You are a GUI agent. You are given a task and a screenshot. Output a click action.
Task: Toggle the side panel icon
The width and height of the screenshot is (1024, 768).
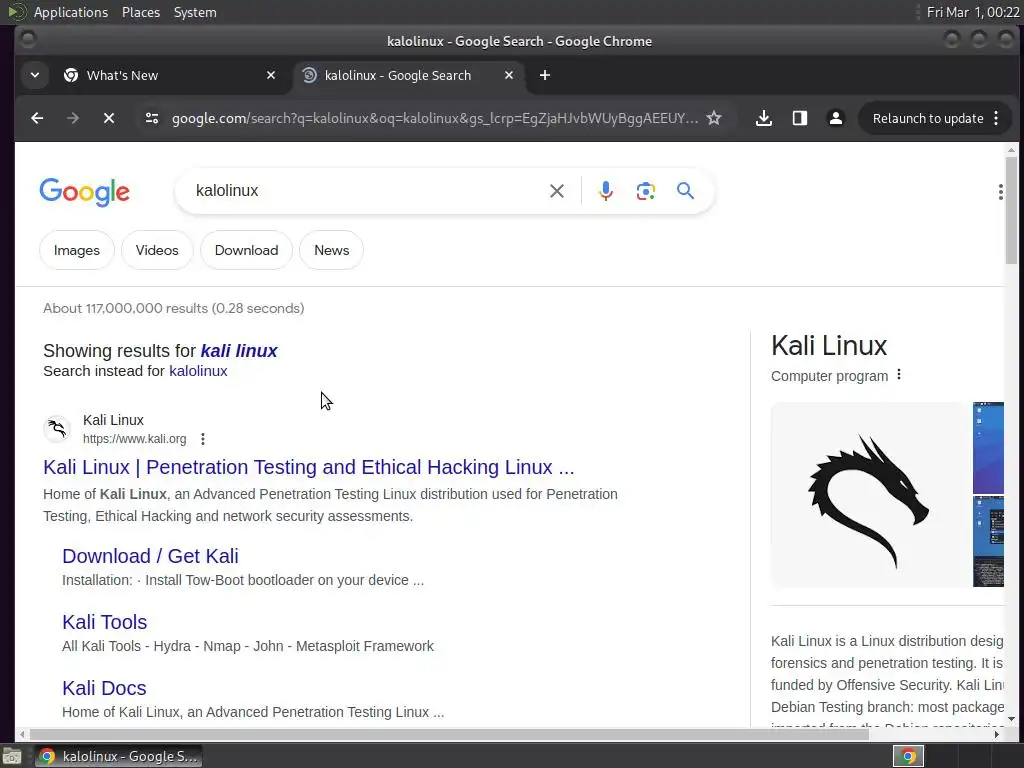(x=799, y=118)
